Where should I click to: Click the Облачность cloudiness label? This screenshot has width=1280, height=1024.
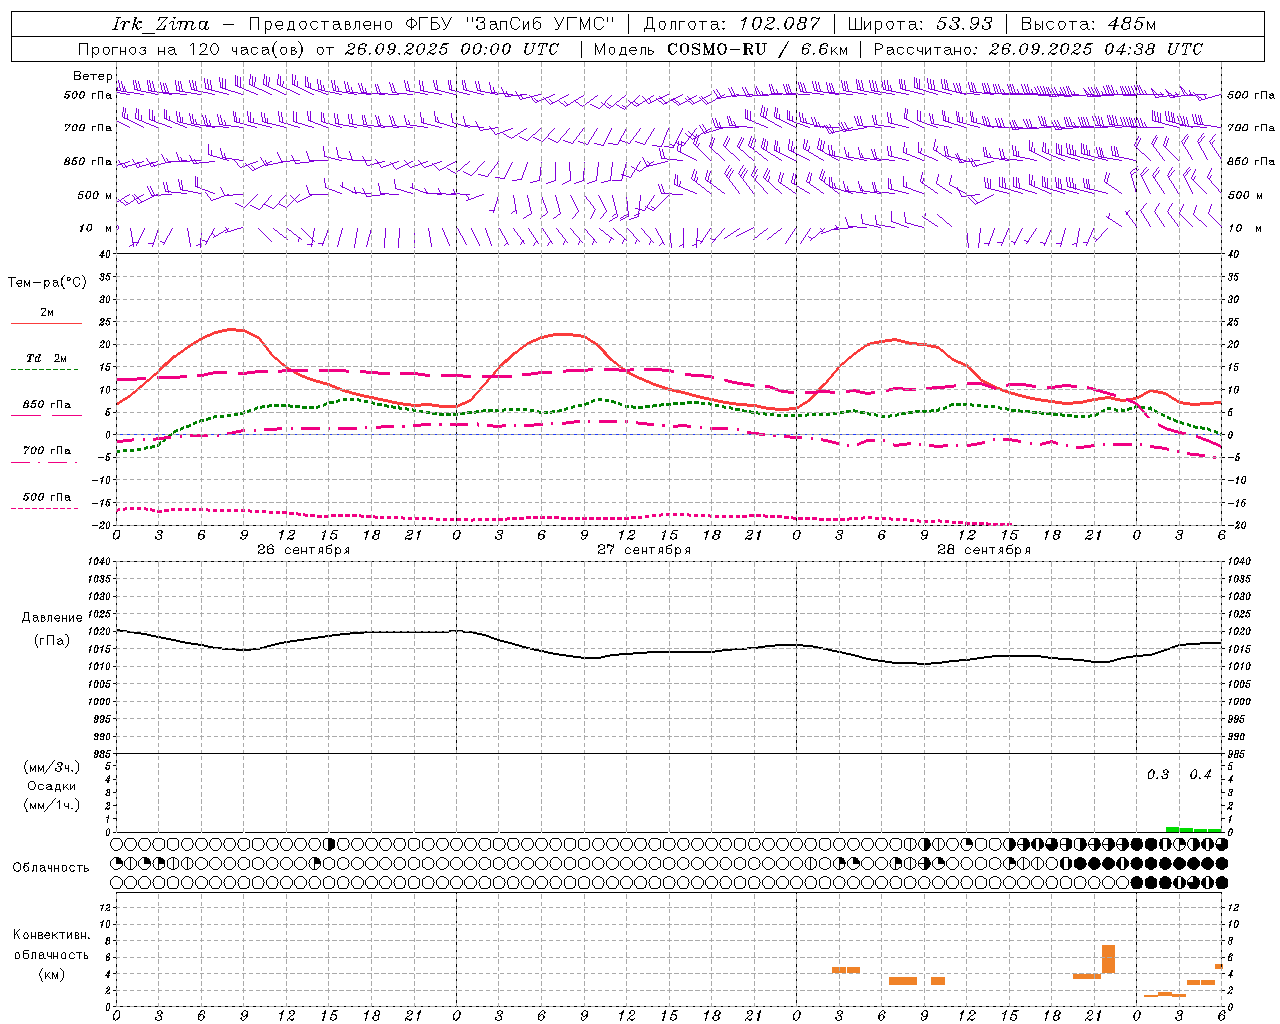(x=51, y=868)
